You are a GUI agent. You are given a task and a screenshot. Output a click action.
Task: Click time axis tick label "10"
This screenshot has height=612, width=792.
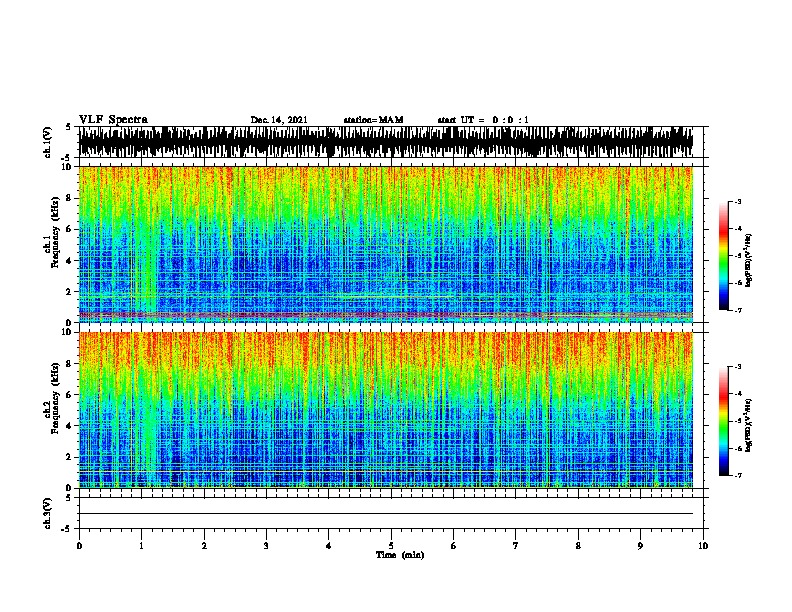click(703, 546)
